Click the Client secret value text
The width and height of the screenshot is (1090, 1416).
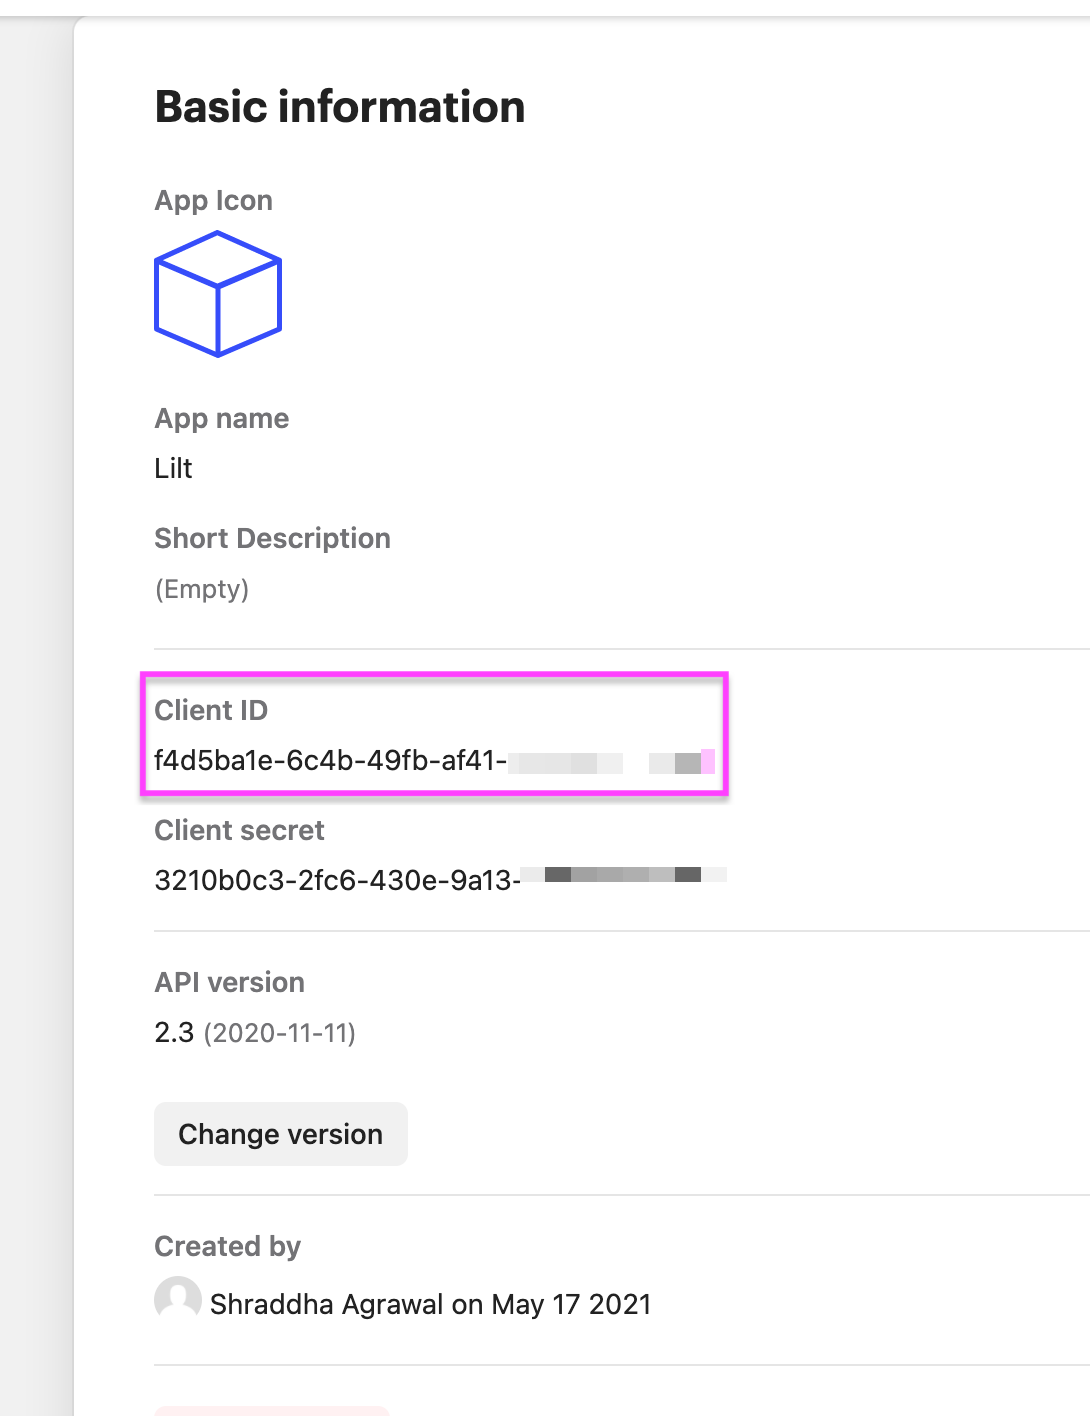[440, 880]
